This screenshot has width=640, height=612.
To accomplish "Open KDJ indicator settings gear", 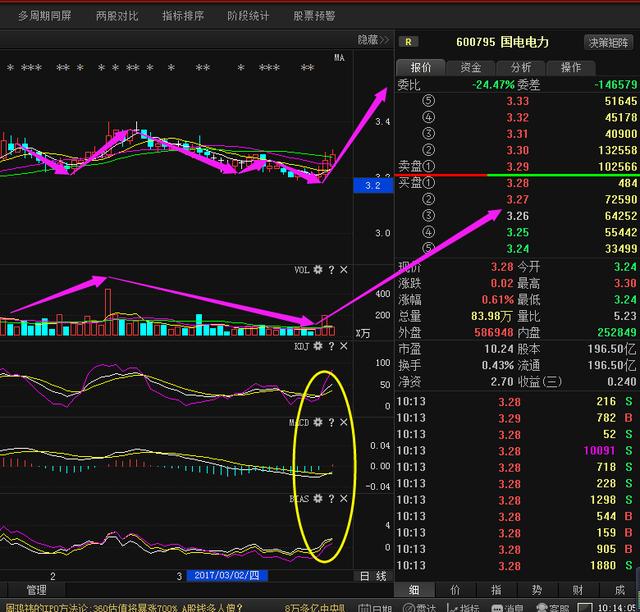I will pyautogui.click(x=318, y=346).
